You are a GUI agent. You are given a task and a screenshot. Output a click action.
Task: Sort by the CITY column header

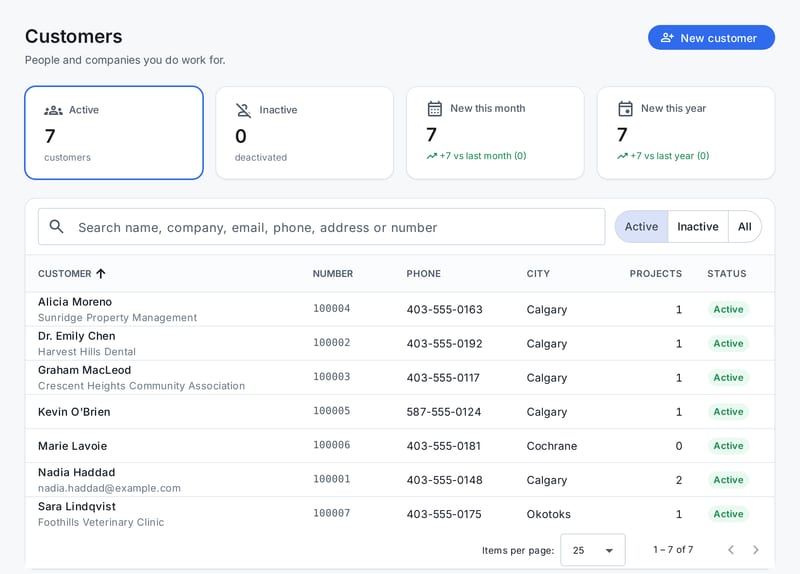point(538,274)
